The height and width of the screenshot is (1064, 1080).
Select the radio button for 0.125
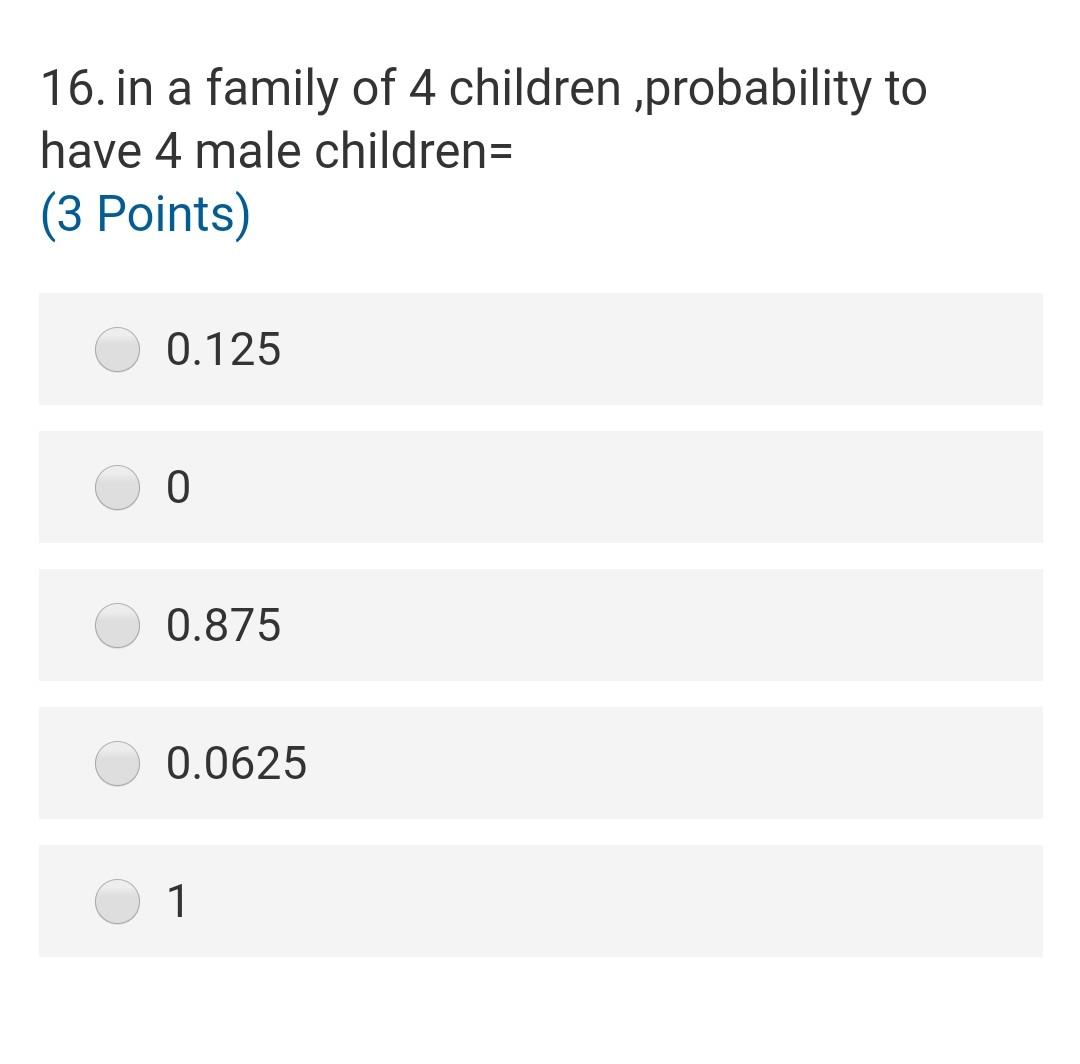point(117,349)
